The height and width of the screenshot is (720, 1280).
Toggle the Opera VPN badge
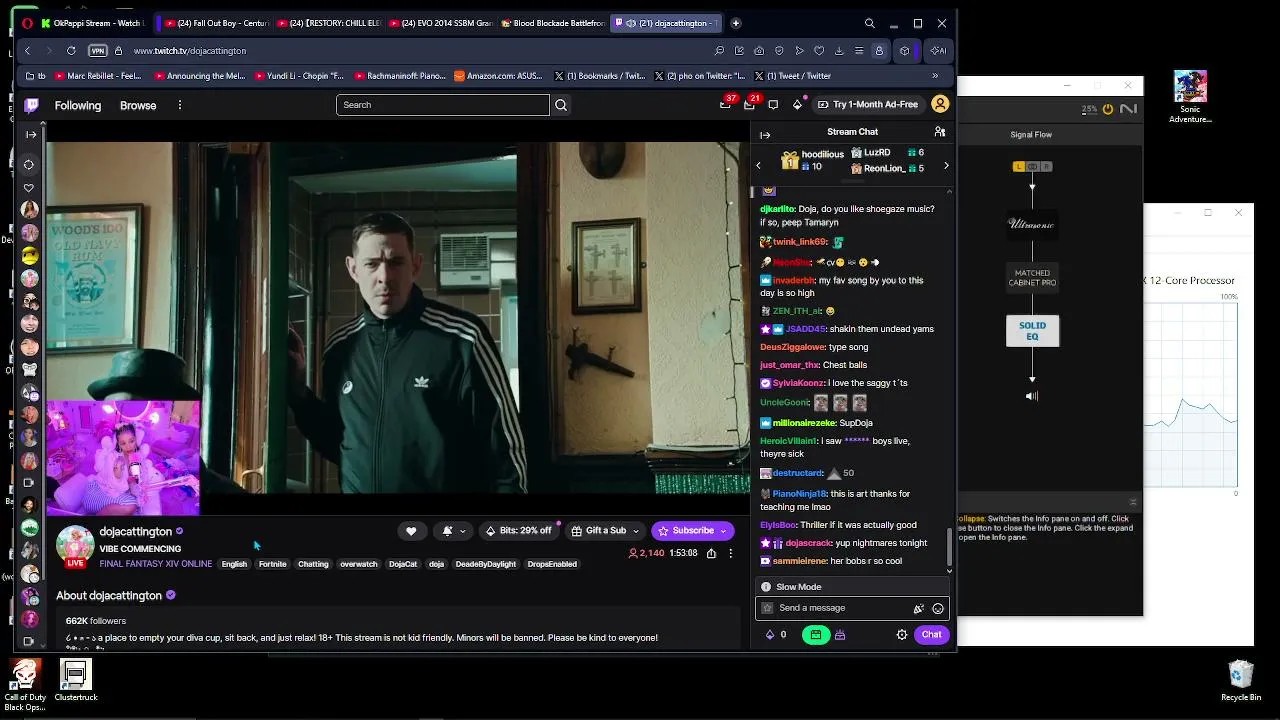(98, 51)
